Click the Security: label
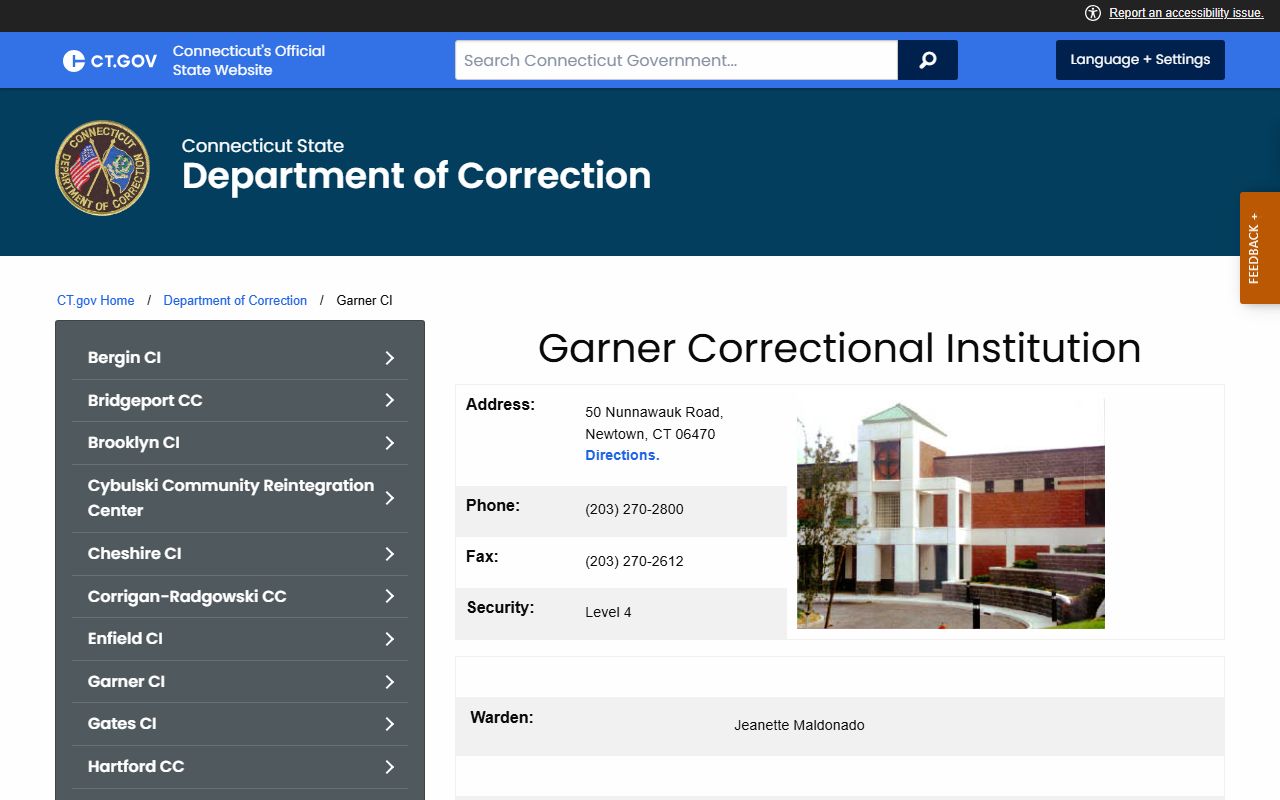Viewport: 1280px width, 800px height. [500, 607]
